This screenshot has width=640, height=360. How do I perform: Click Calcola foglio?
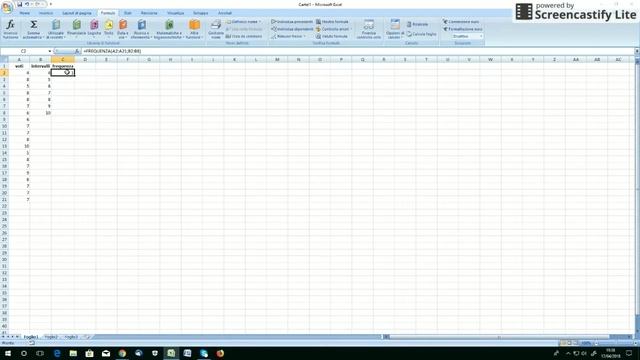pos(422,34)
